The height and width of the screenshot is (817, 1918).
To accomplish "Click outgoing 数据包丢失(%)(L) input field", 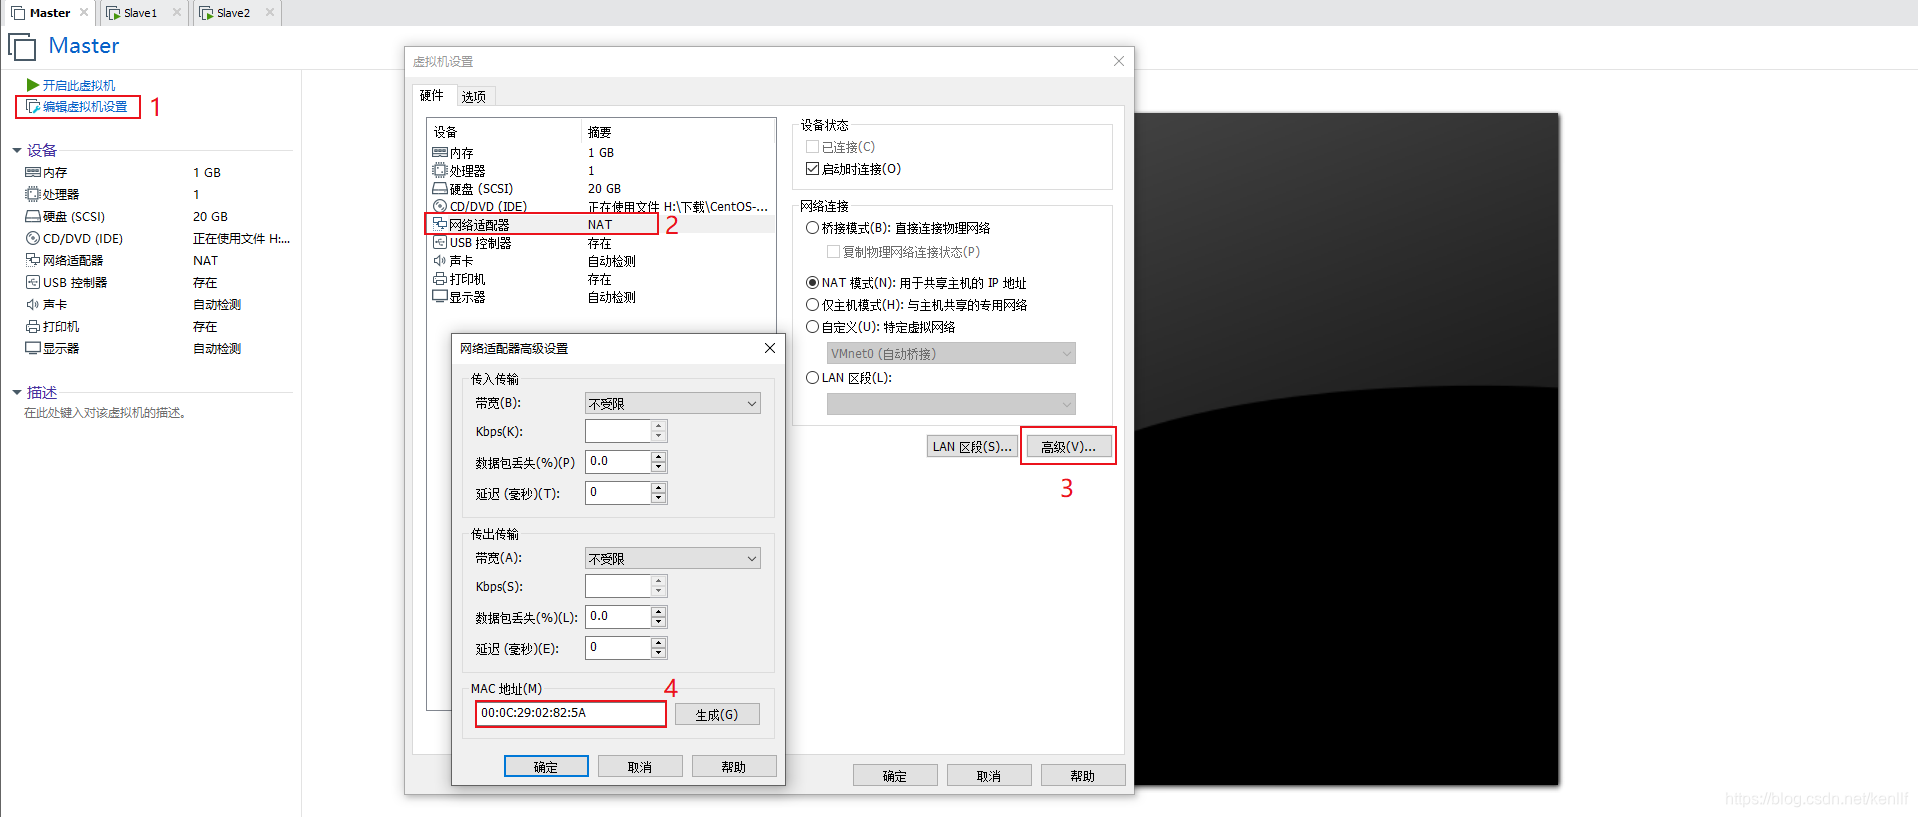I will coord(618,616).
